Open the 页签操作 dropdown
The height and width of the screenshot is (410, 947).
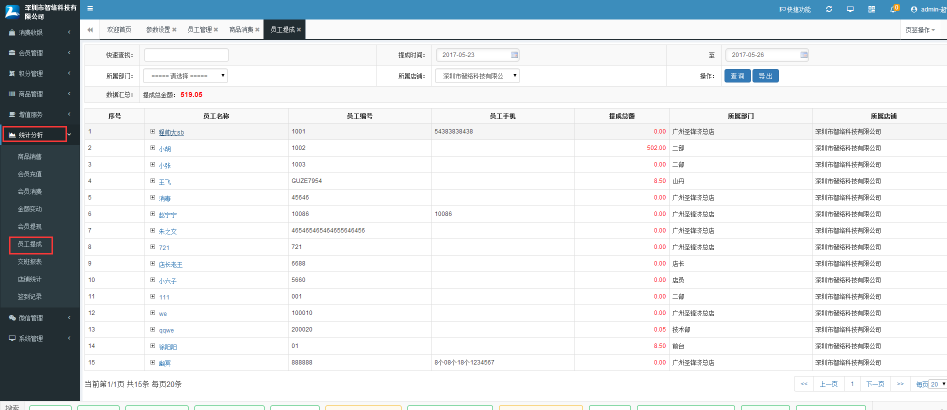tap(919, 30)
